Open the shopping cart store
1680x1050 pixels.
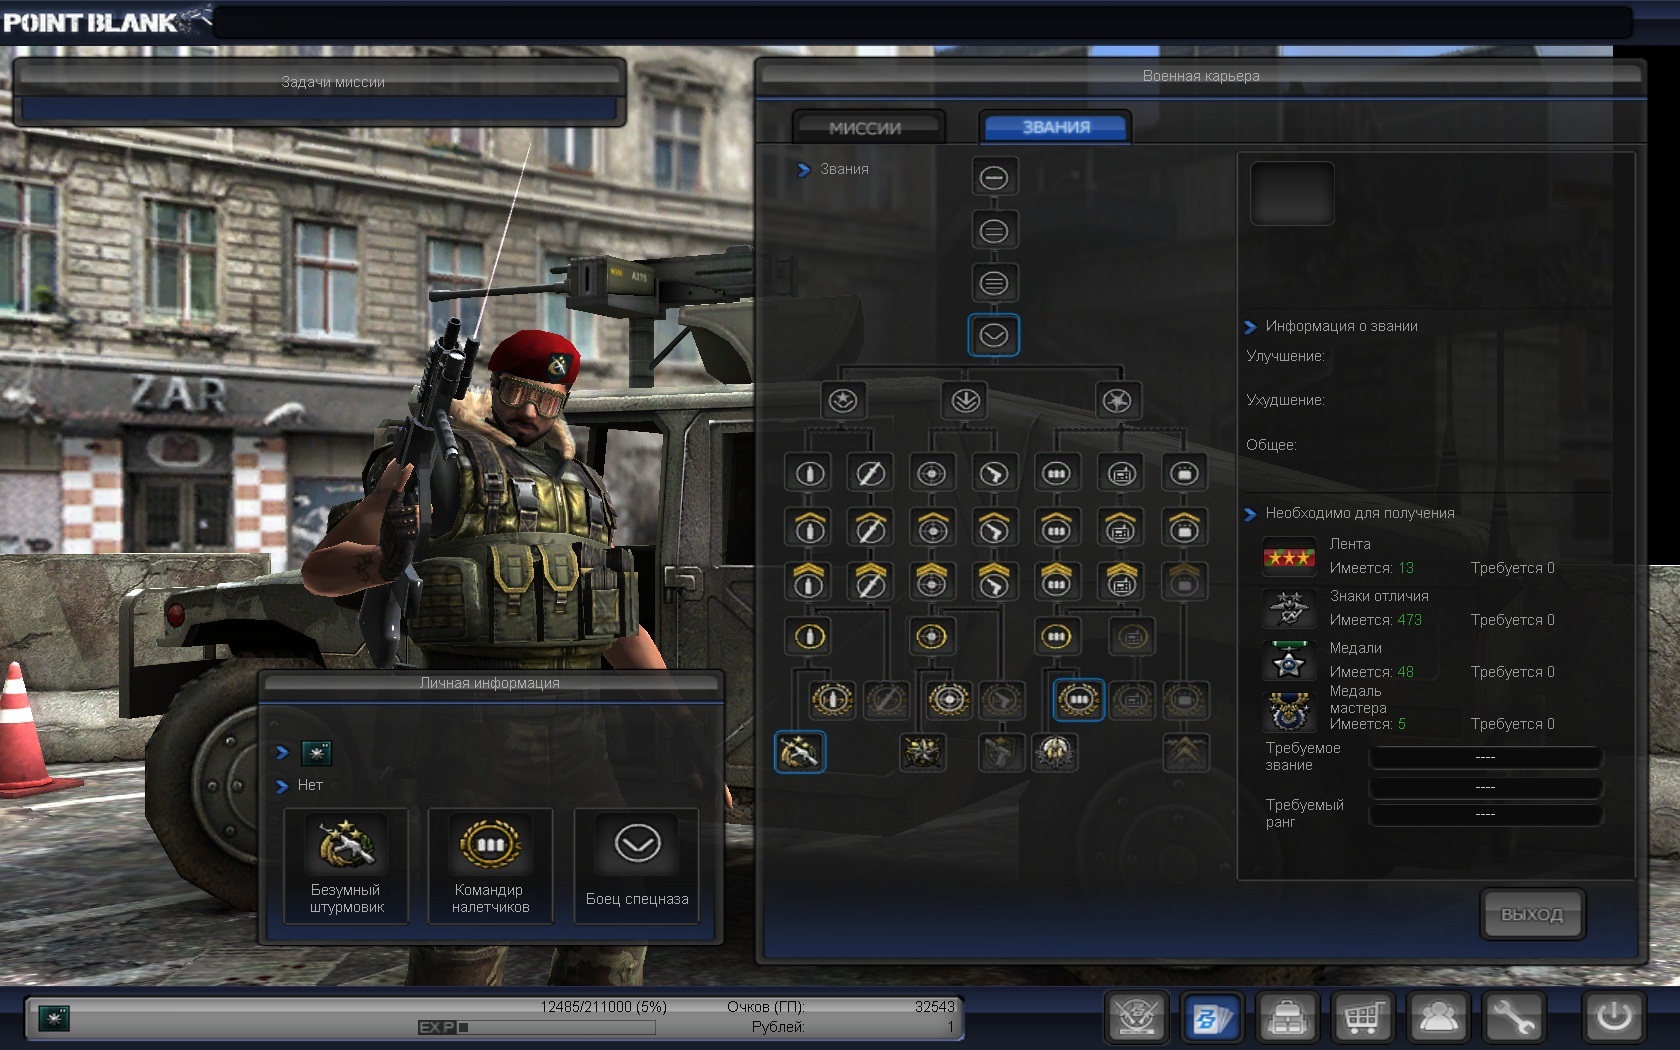click(x=1362, y=1018)
